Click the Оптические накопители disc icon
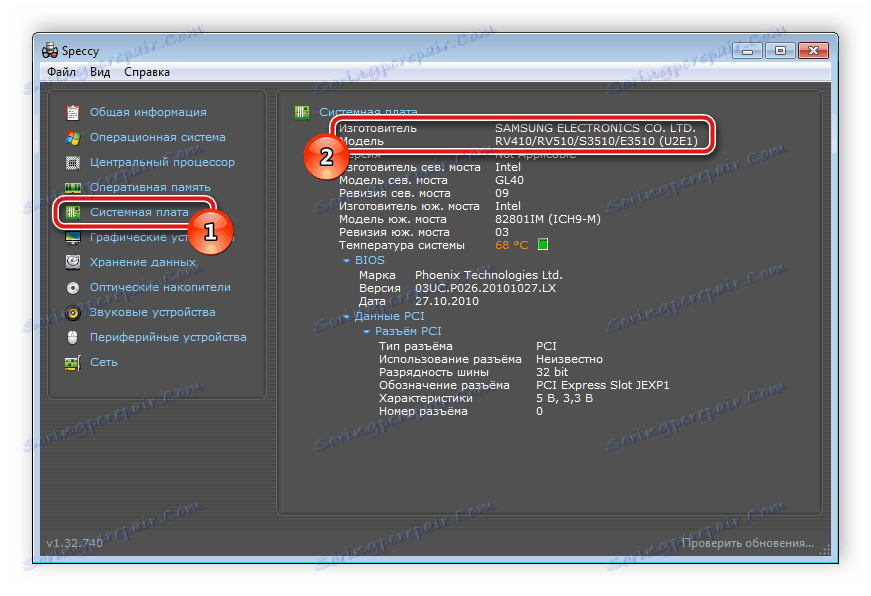871x596 pixels. (x=73, y=288)
